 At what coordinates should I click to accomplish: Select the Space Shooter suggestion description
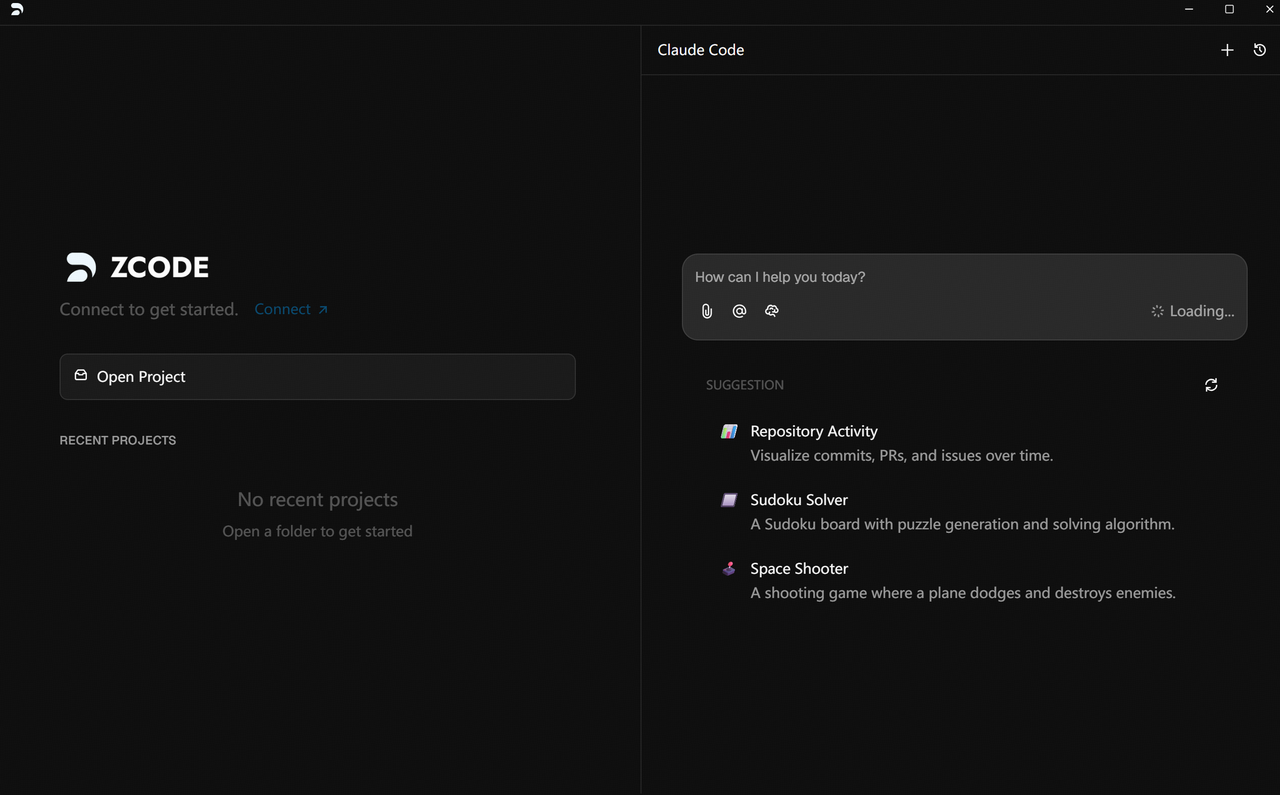[x=962, y=593]
